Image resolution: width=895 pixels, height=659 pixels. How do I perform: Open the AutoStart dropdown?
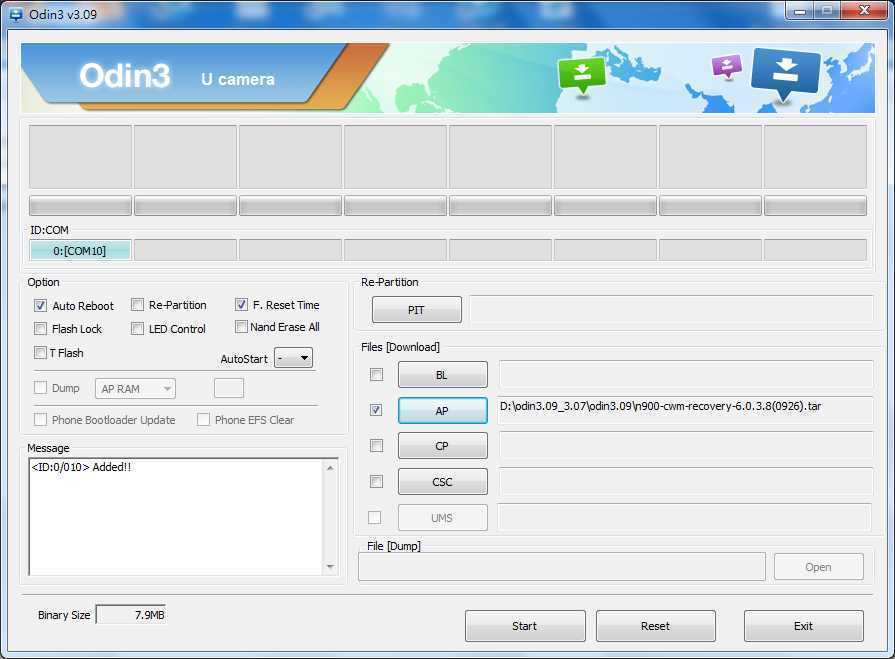coord(293,358)
